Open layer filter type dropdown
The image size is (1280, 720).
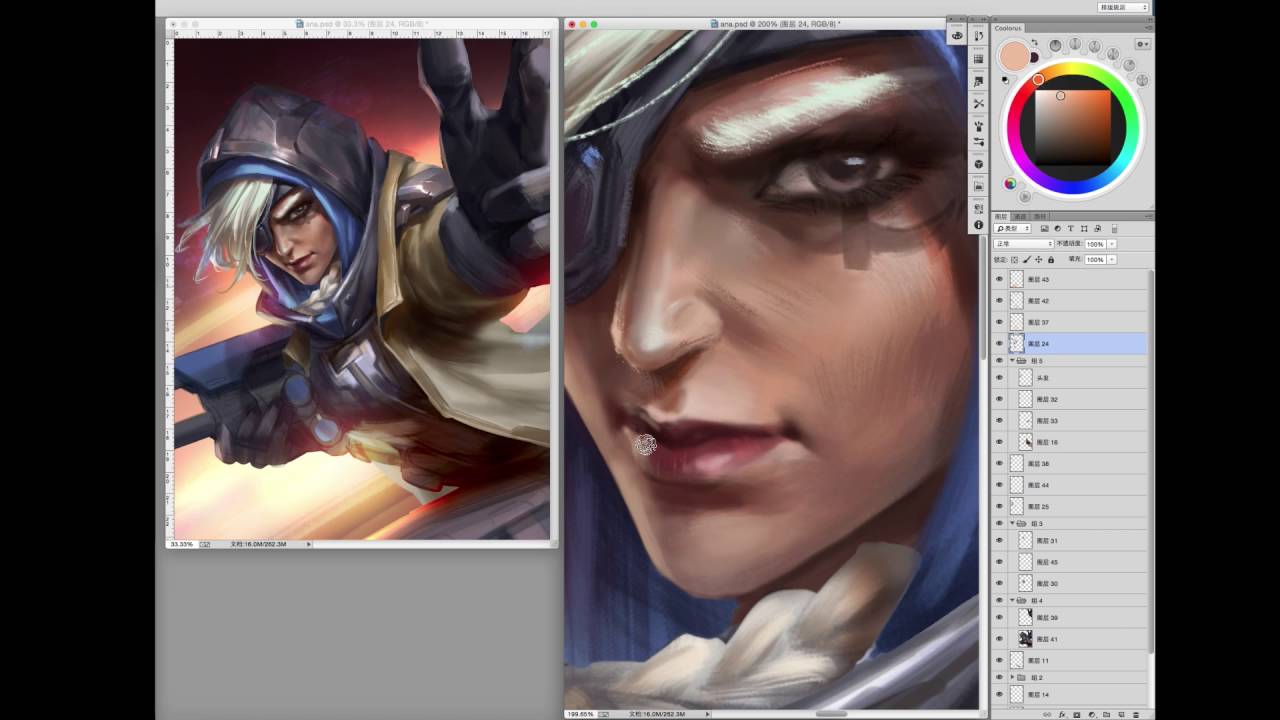click(x=1012, y=228)
